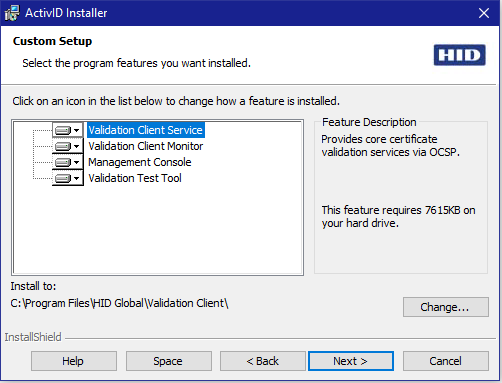Go back with the < Back button

(263, 361)
